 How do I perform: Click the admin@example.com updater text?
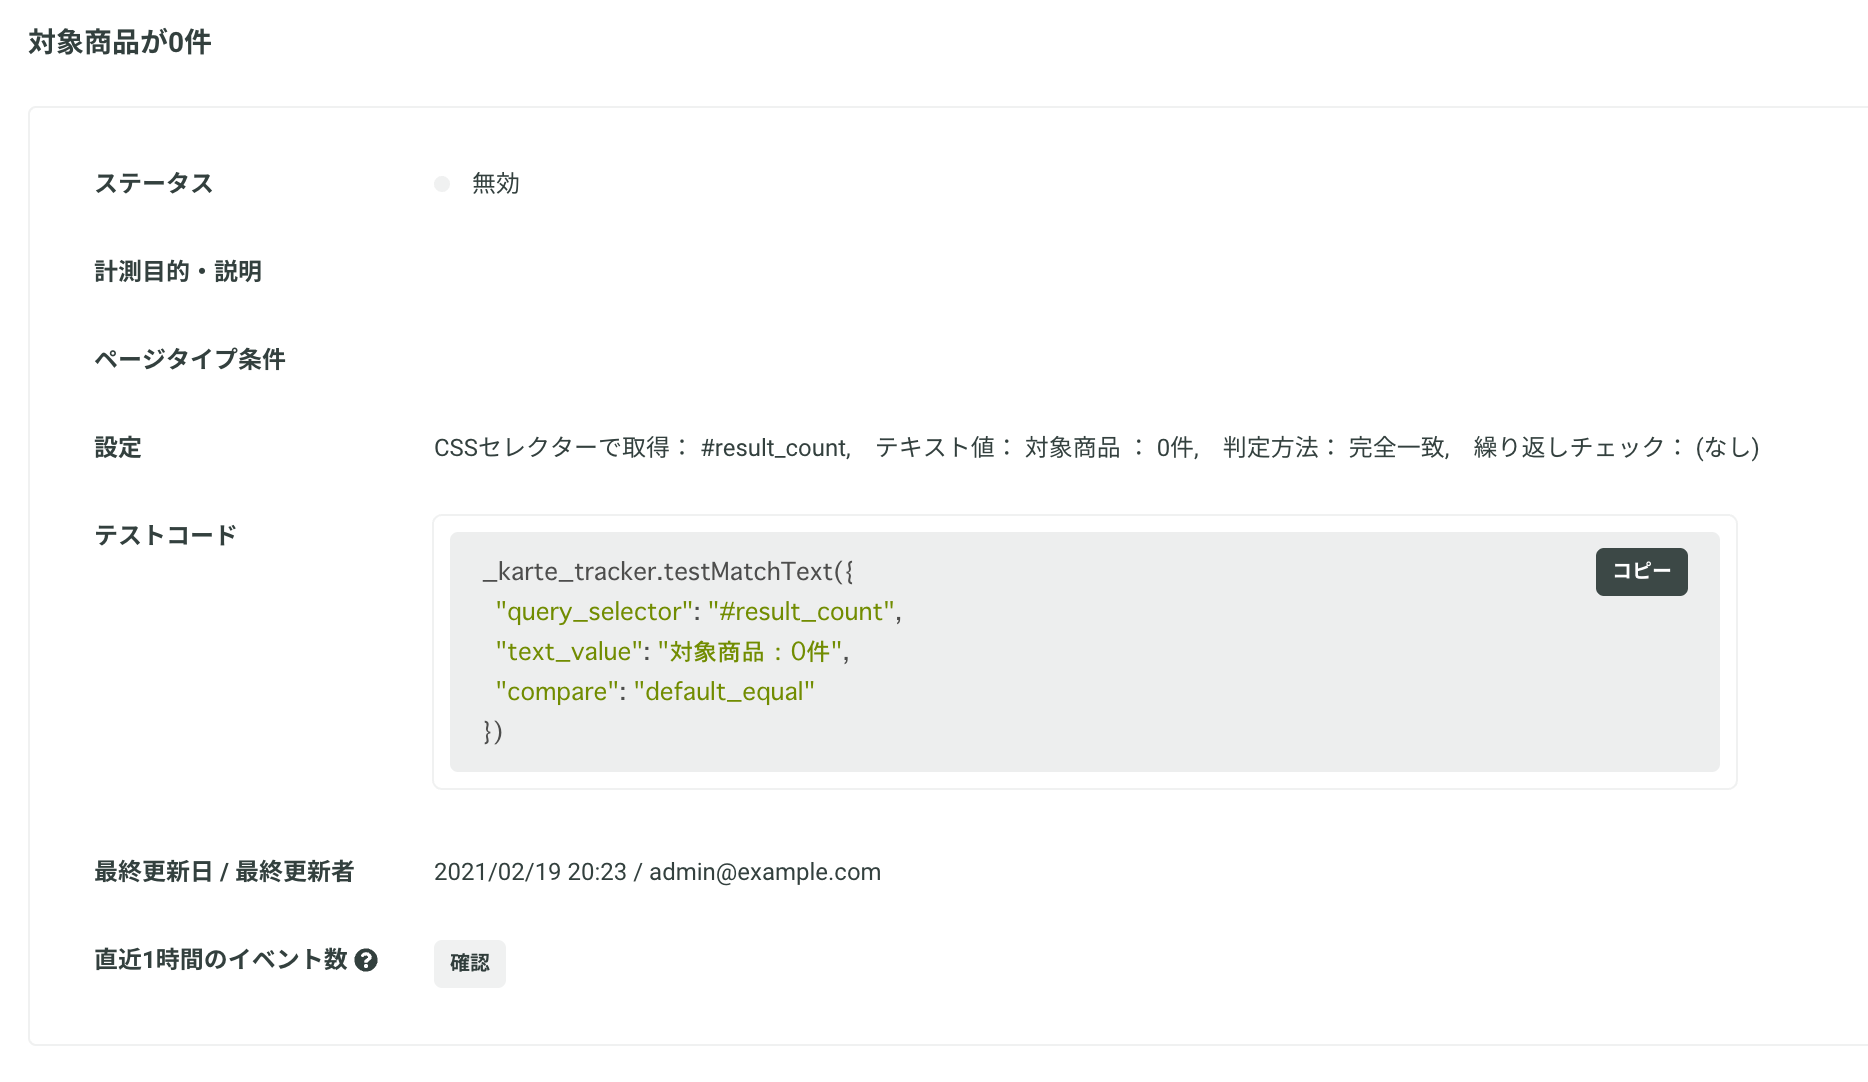(x=765, y=872)
